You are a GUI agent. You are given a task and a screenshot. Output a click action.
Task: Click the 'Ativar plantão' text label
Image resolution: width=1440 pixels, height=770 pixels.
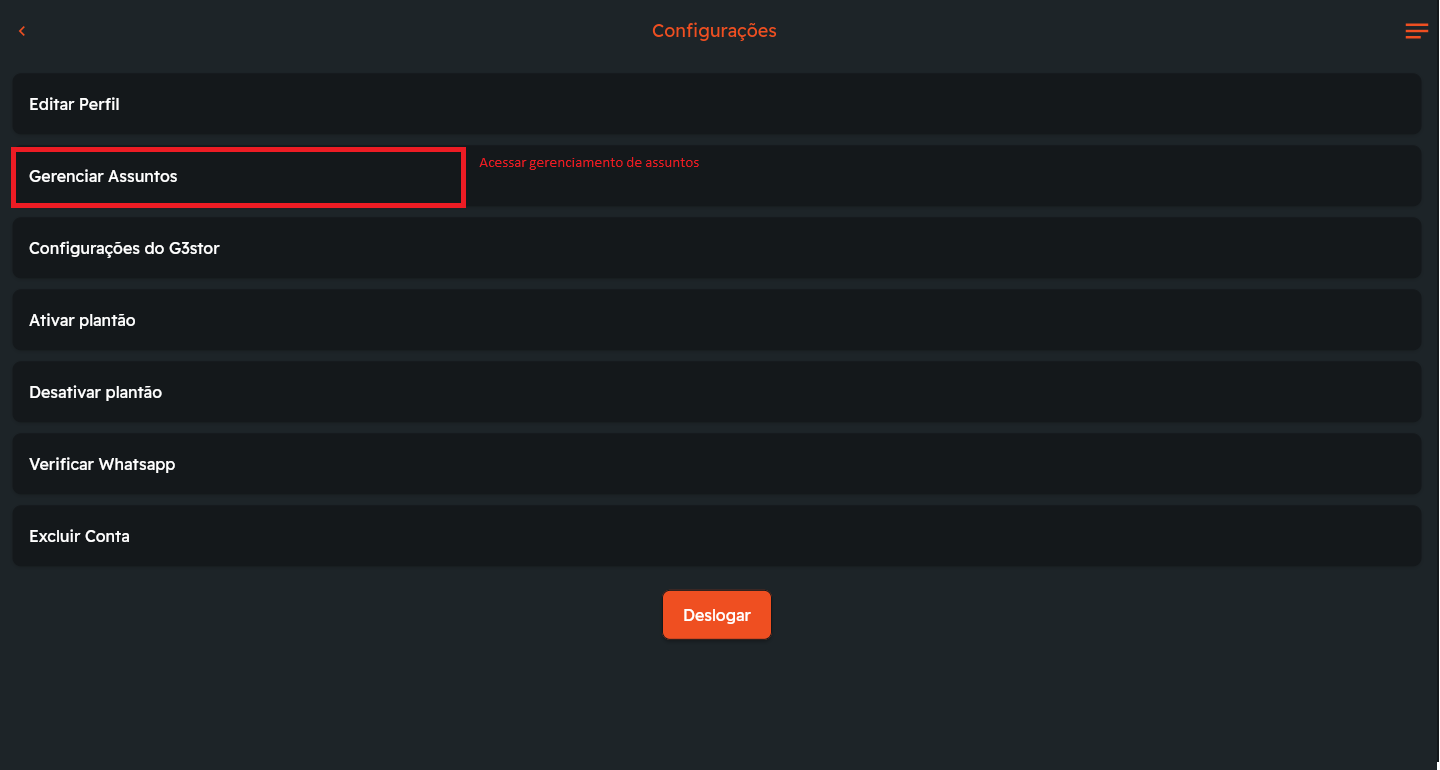pos(82,320)
